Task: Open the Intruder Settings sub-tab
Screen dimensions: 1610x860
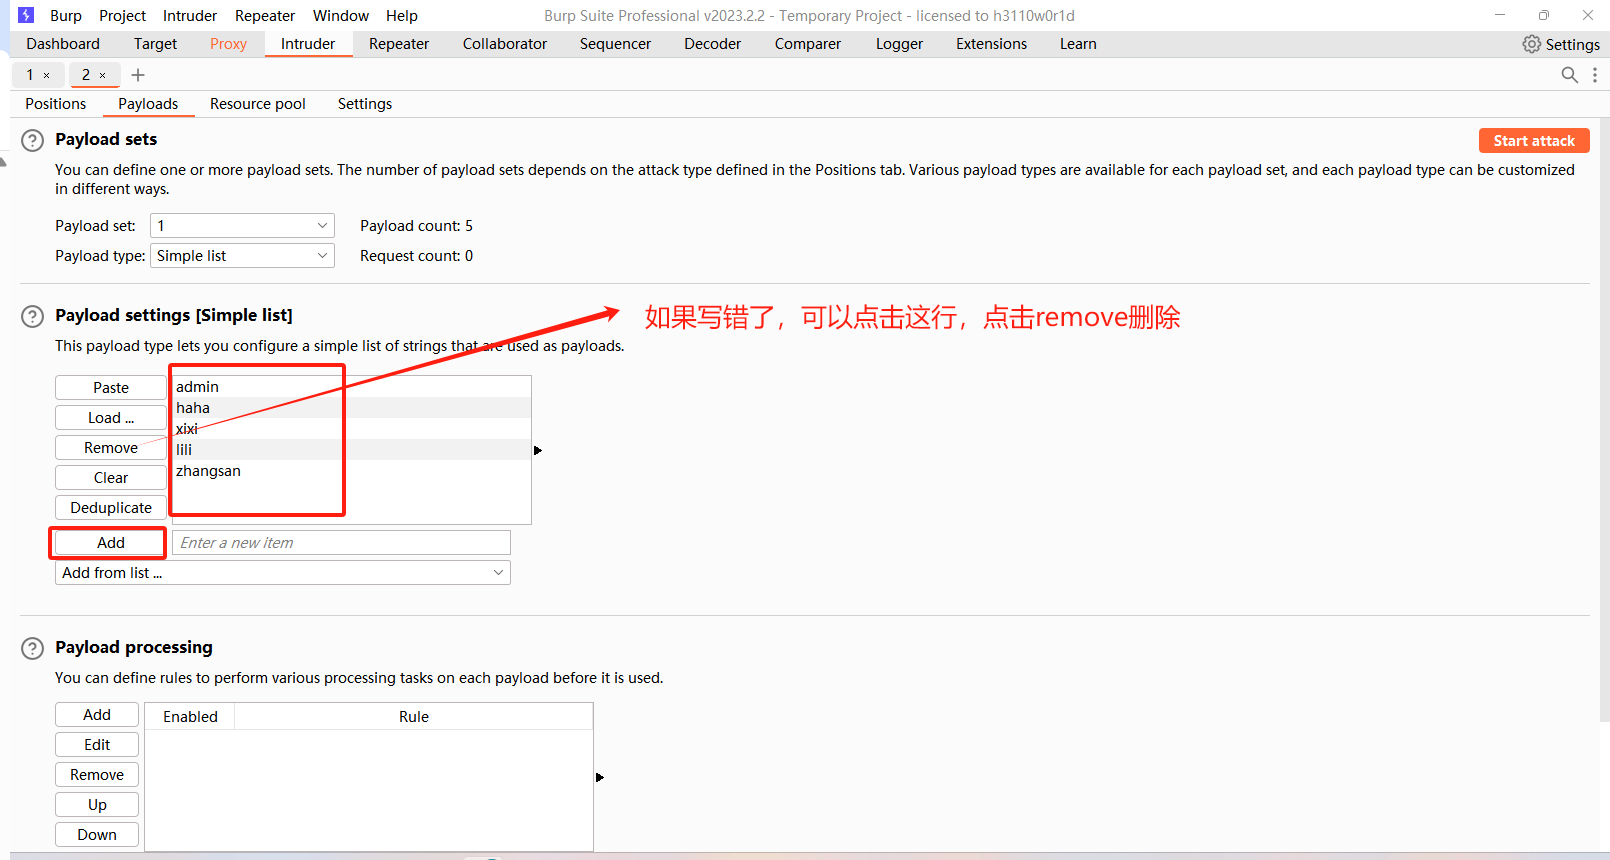Action: coord(365,104)
